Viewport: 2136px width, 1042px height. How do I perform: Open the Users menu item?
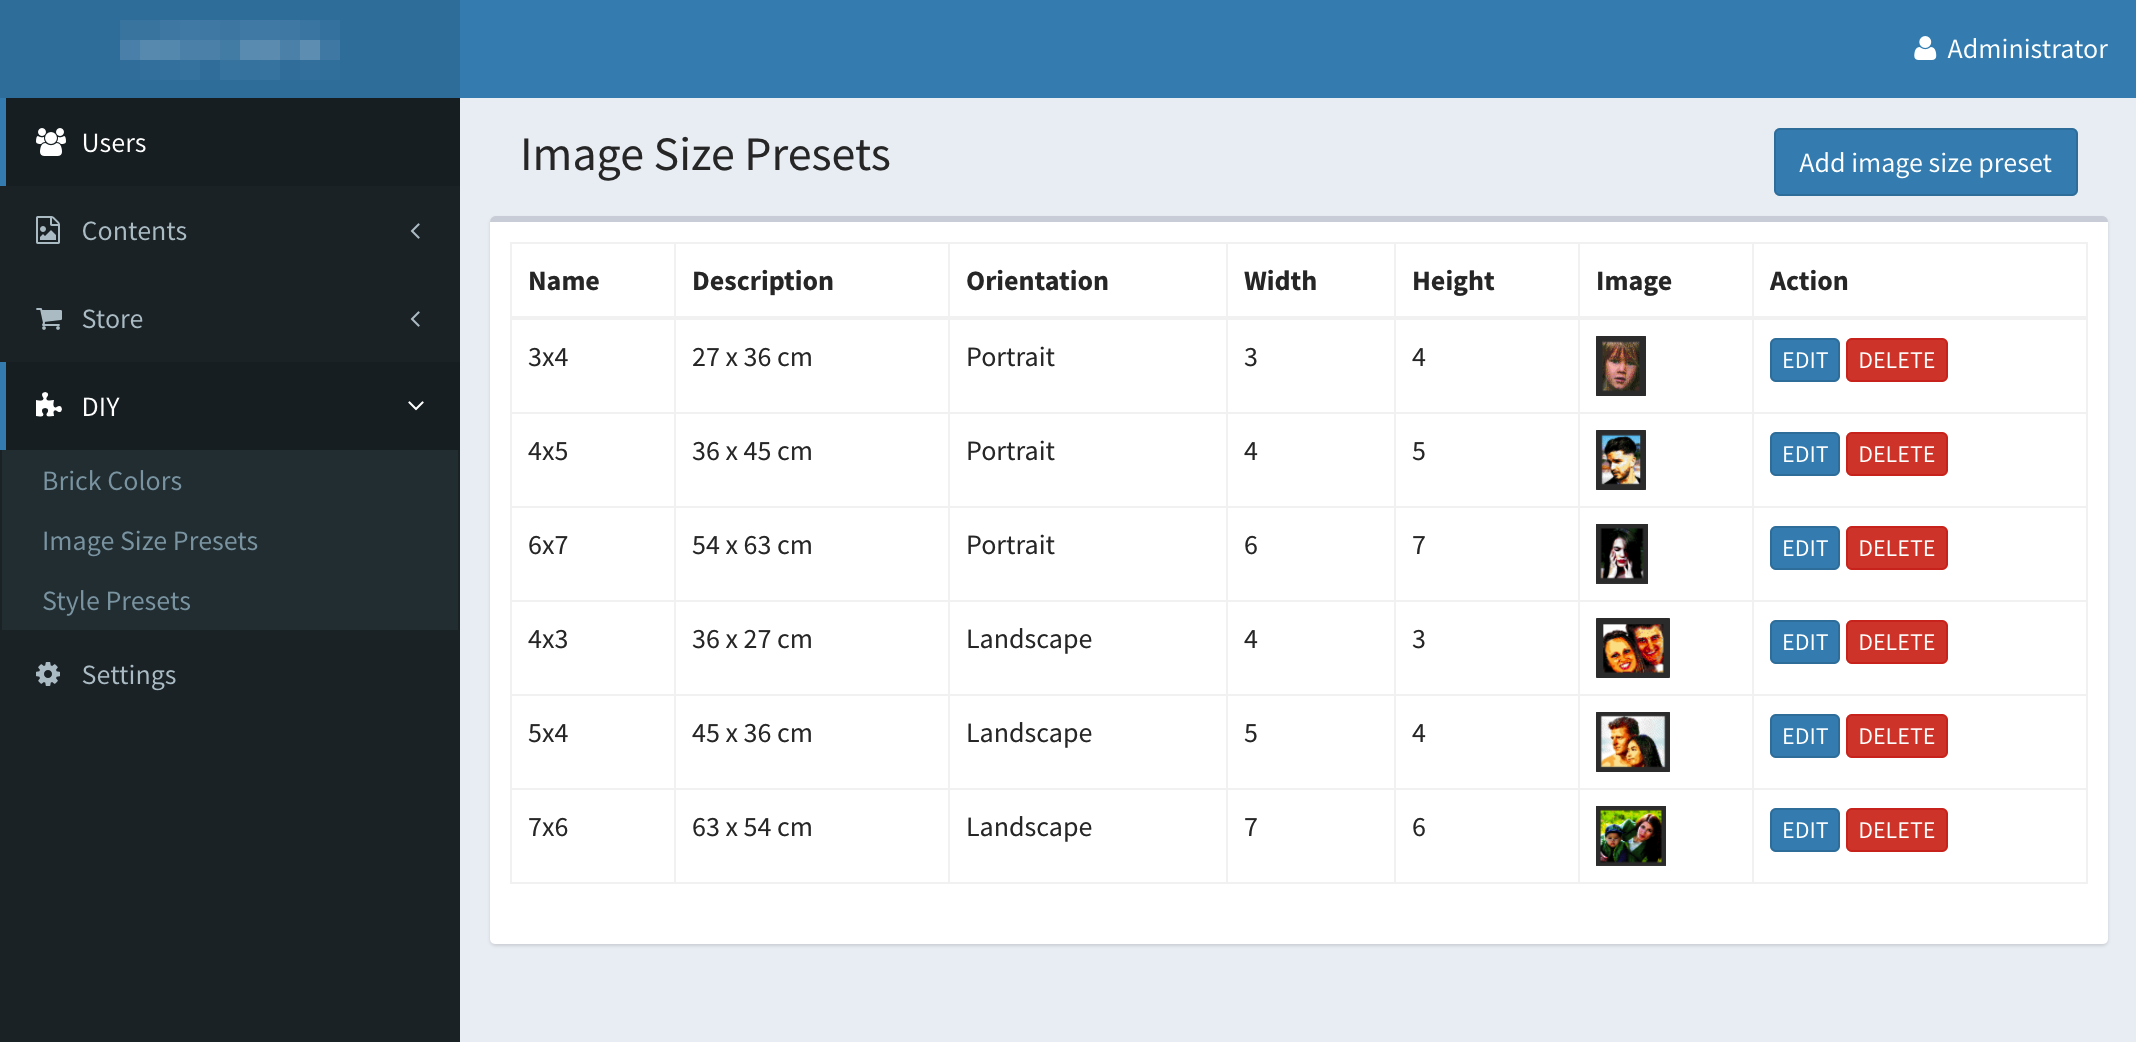[230, 142]
